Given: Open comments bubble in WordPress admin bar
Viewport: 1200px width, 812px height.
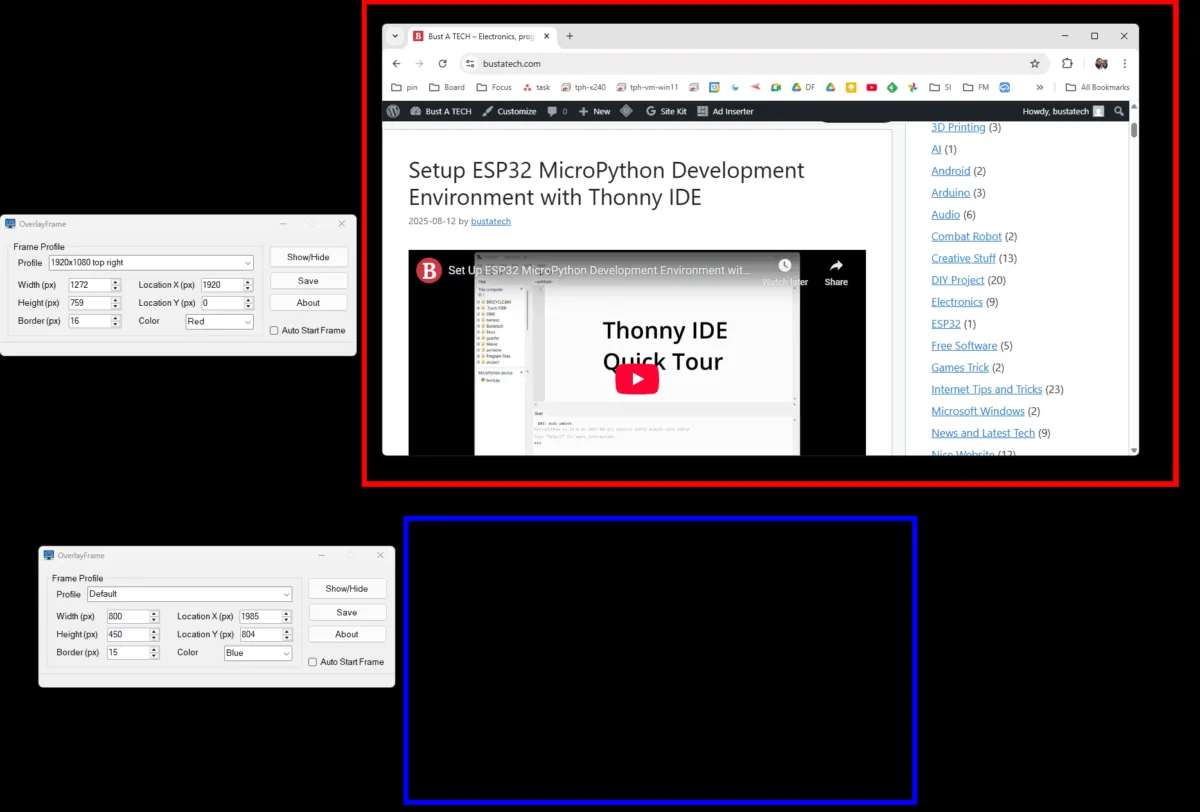Looking at the screenshot, I should (557, 111).
